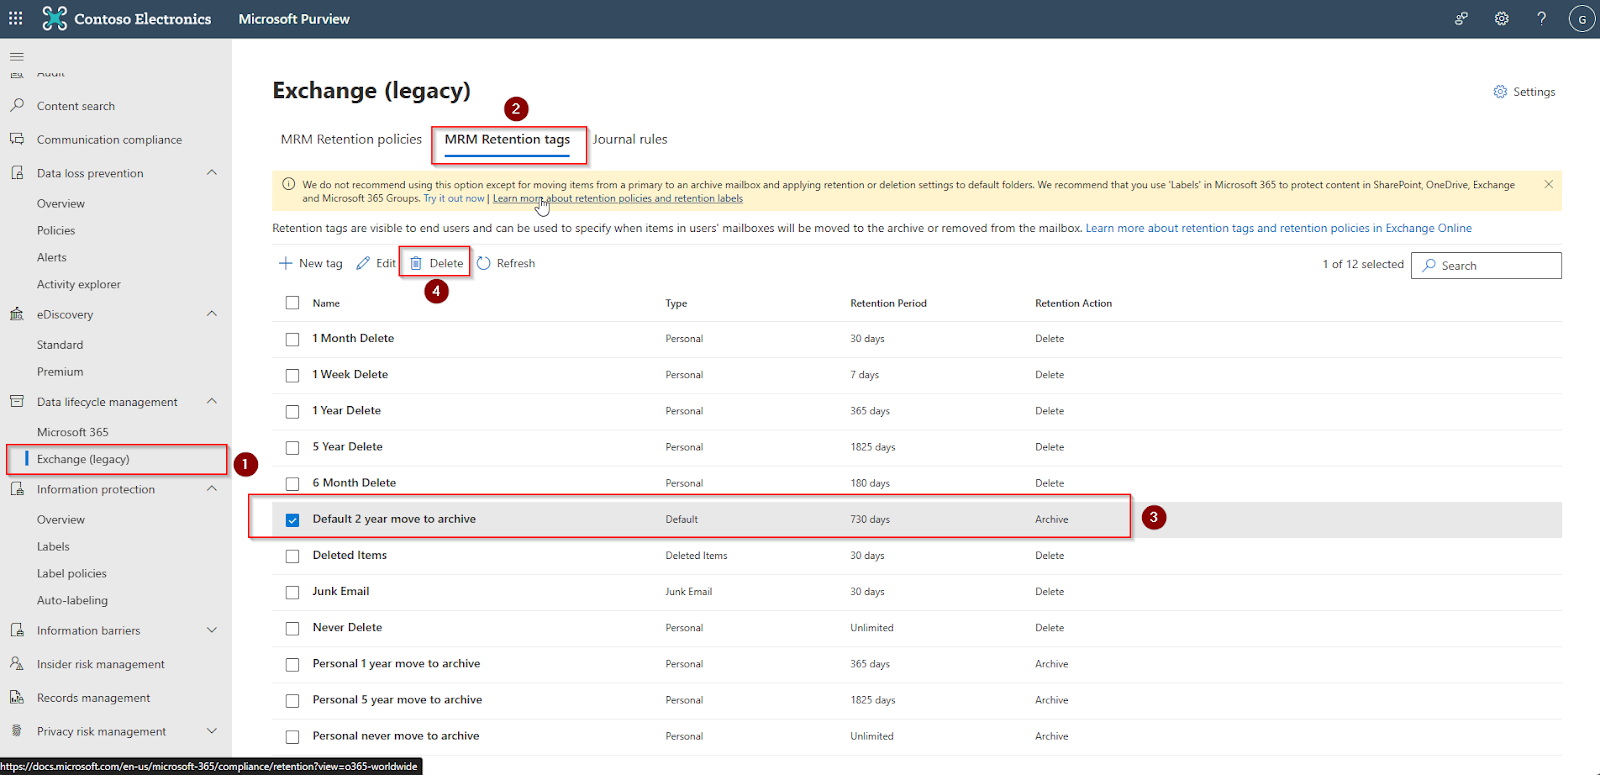Click the Edit pencil button
Viewport: 1600px width, 775px height.
pyautogui.click(x=376, y=263)
